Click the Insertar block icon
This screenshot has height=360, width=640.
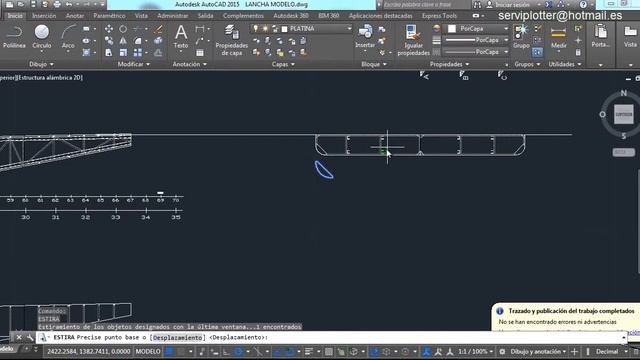(365, 36)
